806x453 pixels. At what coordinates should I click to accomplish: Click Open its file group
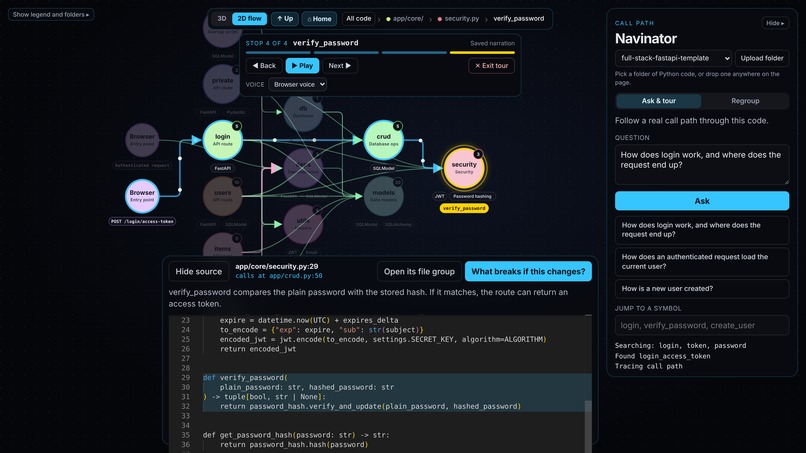tap(419, 271)
